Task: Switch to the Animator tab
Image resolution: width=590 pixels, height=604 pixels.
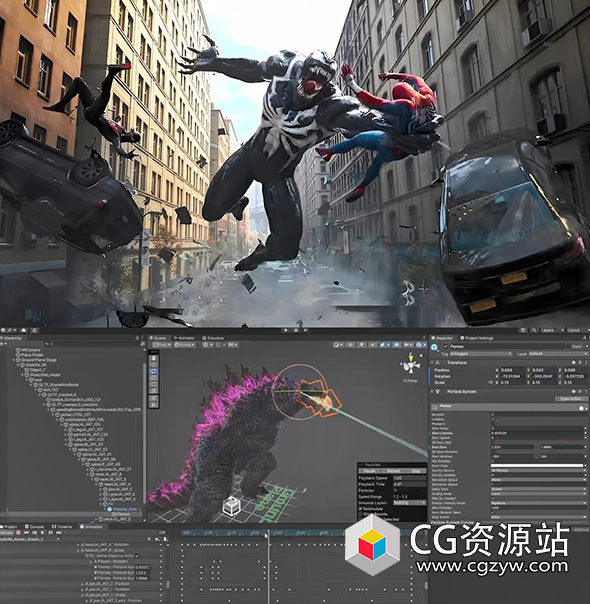Action: [x=184, y=338]
